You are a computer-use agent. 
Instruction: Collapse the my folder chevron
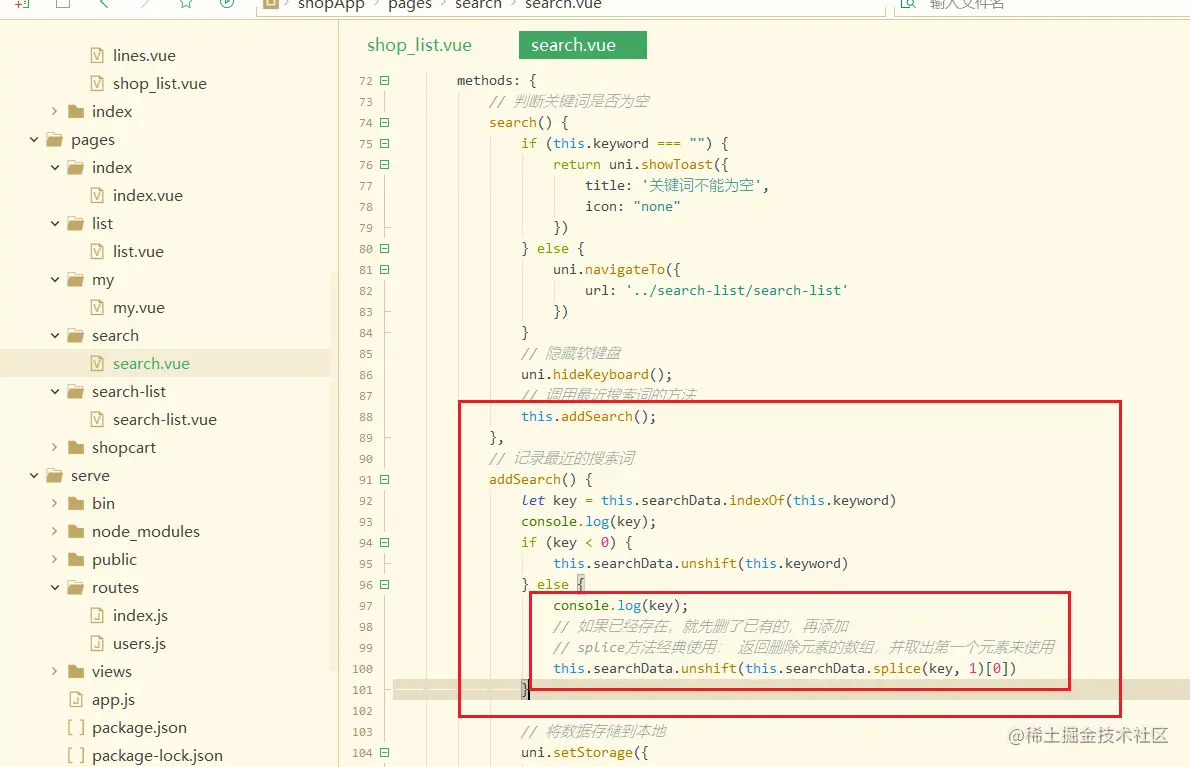pos(55,280)
